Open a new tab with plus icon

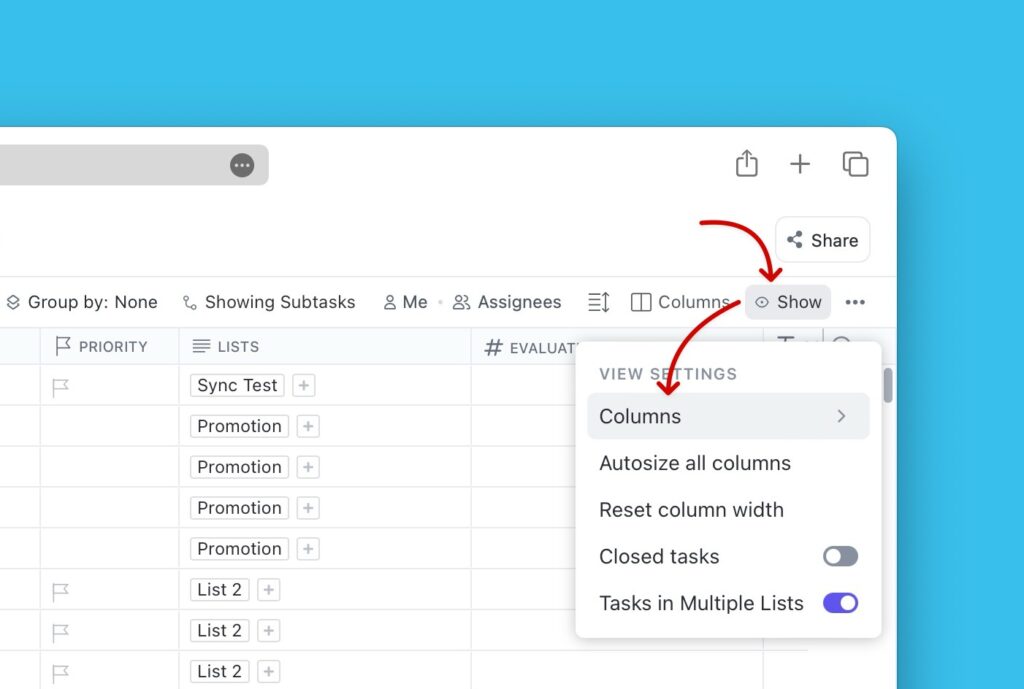pos(800,164)
